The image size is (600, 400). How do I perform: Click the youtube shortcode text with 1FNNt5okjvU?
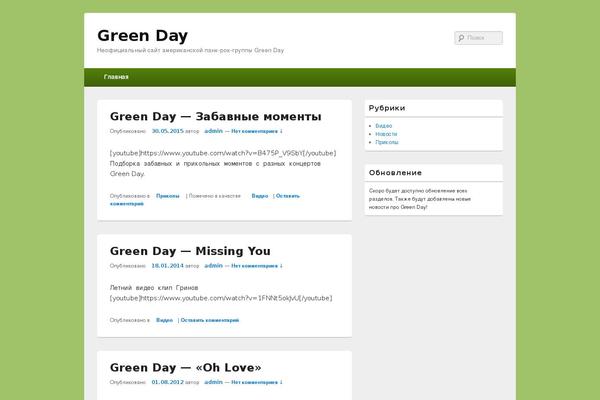pos(221,298)
